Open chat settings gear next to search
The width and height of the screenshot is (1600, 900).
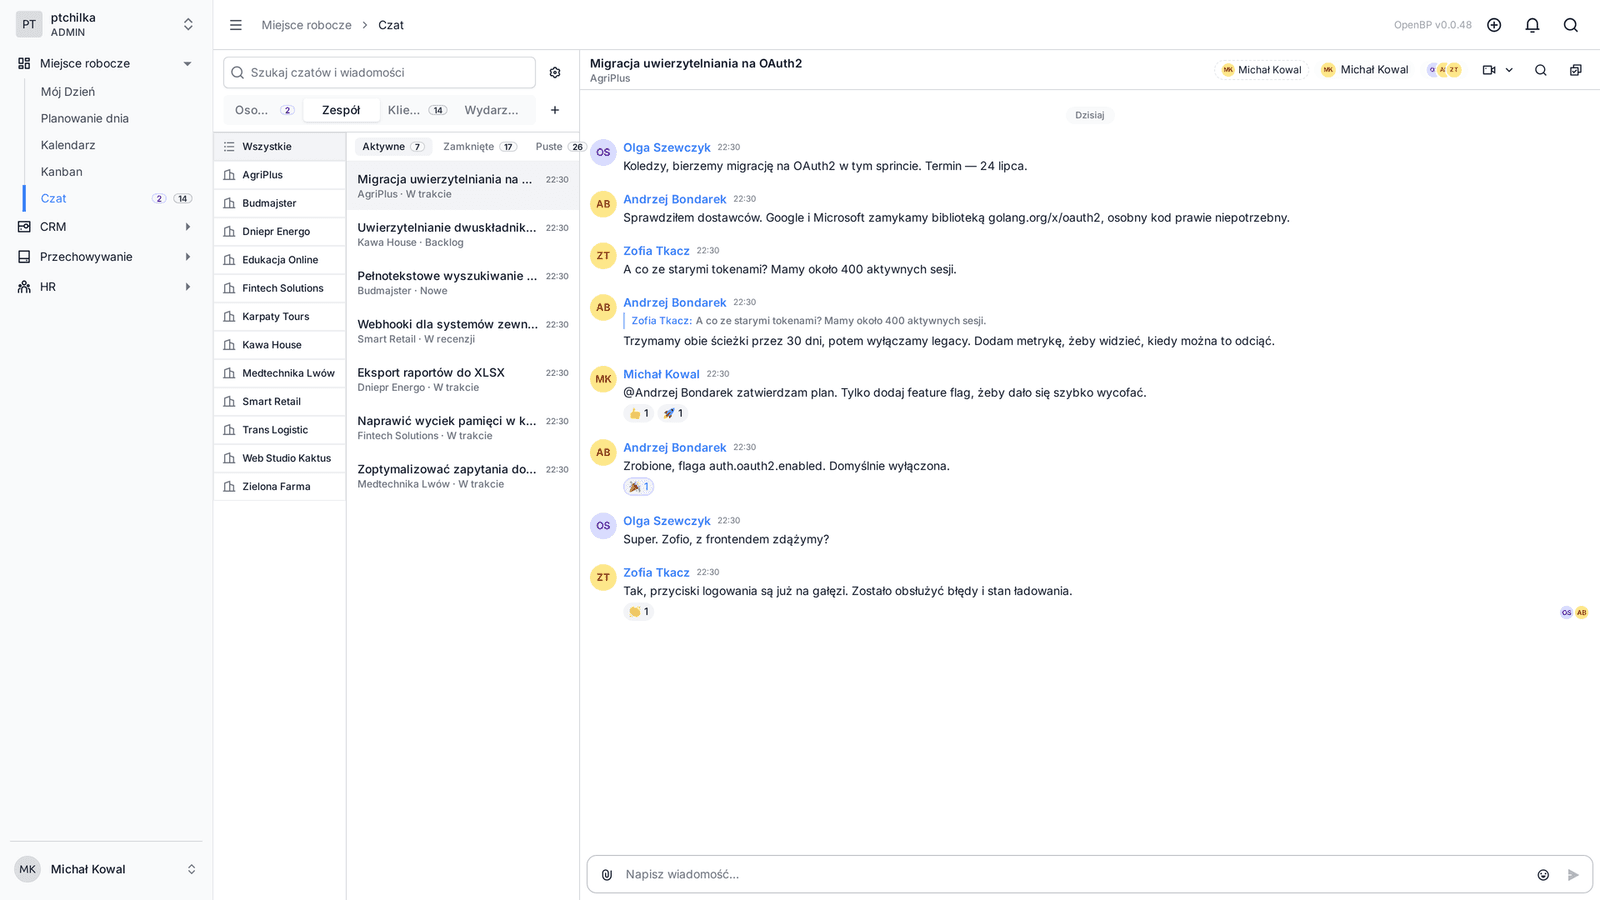coord(555,73)
